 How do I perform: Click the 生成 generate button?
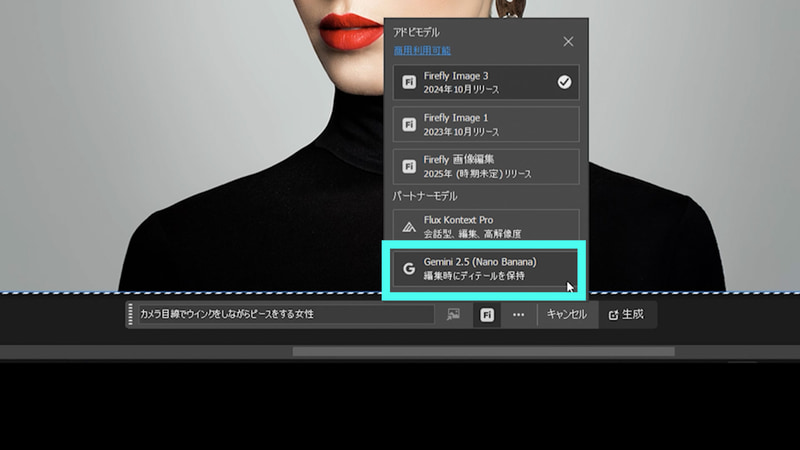(626, 314)
